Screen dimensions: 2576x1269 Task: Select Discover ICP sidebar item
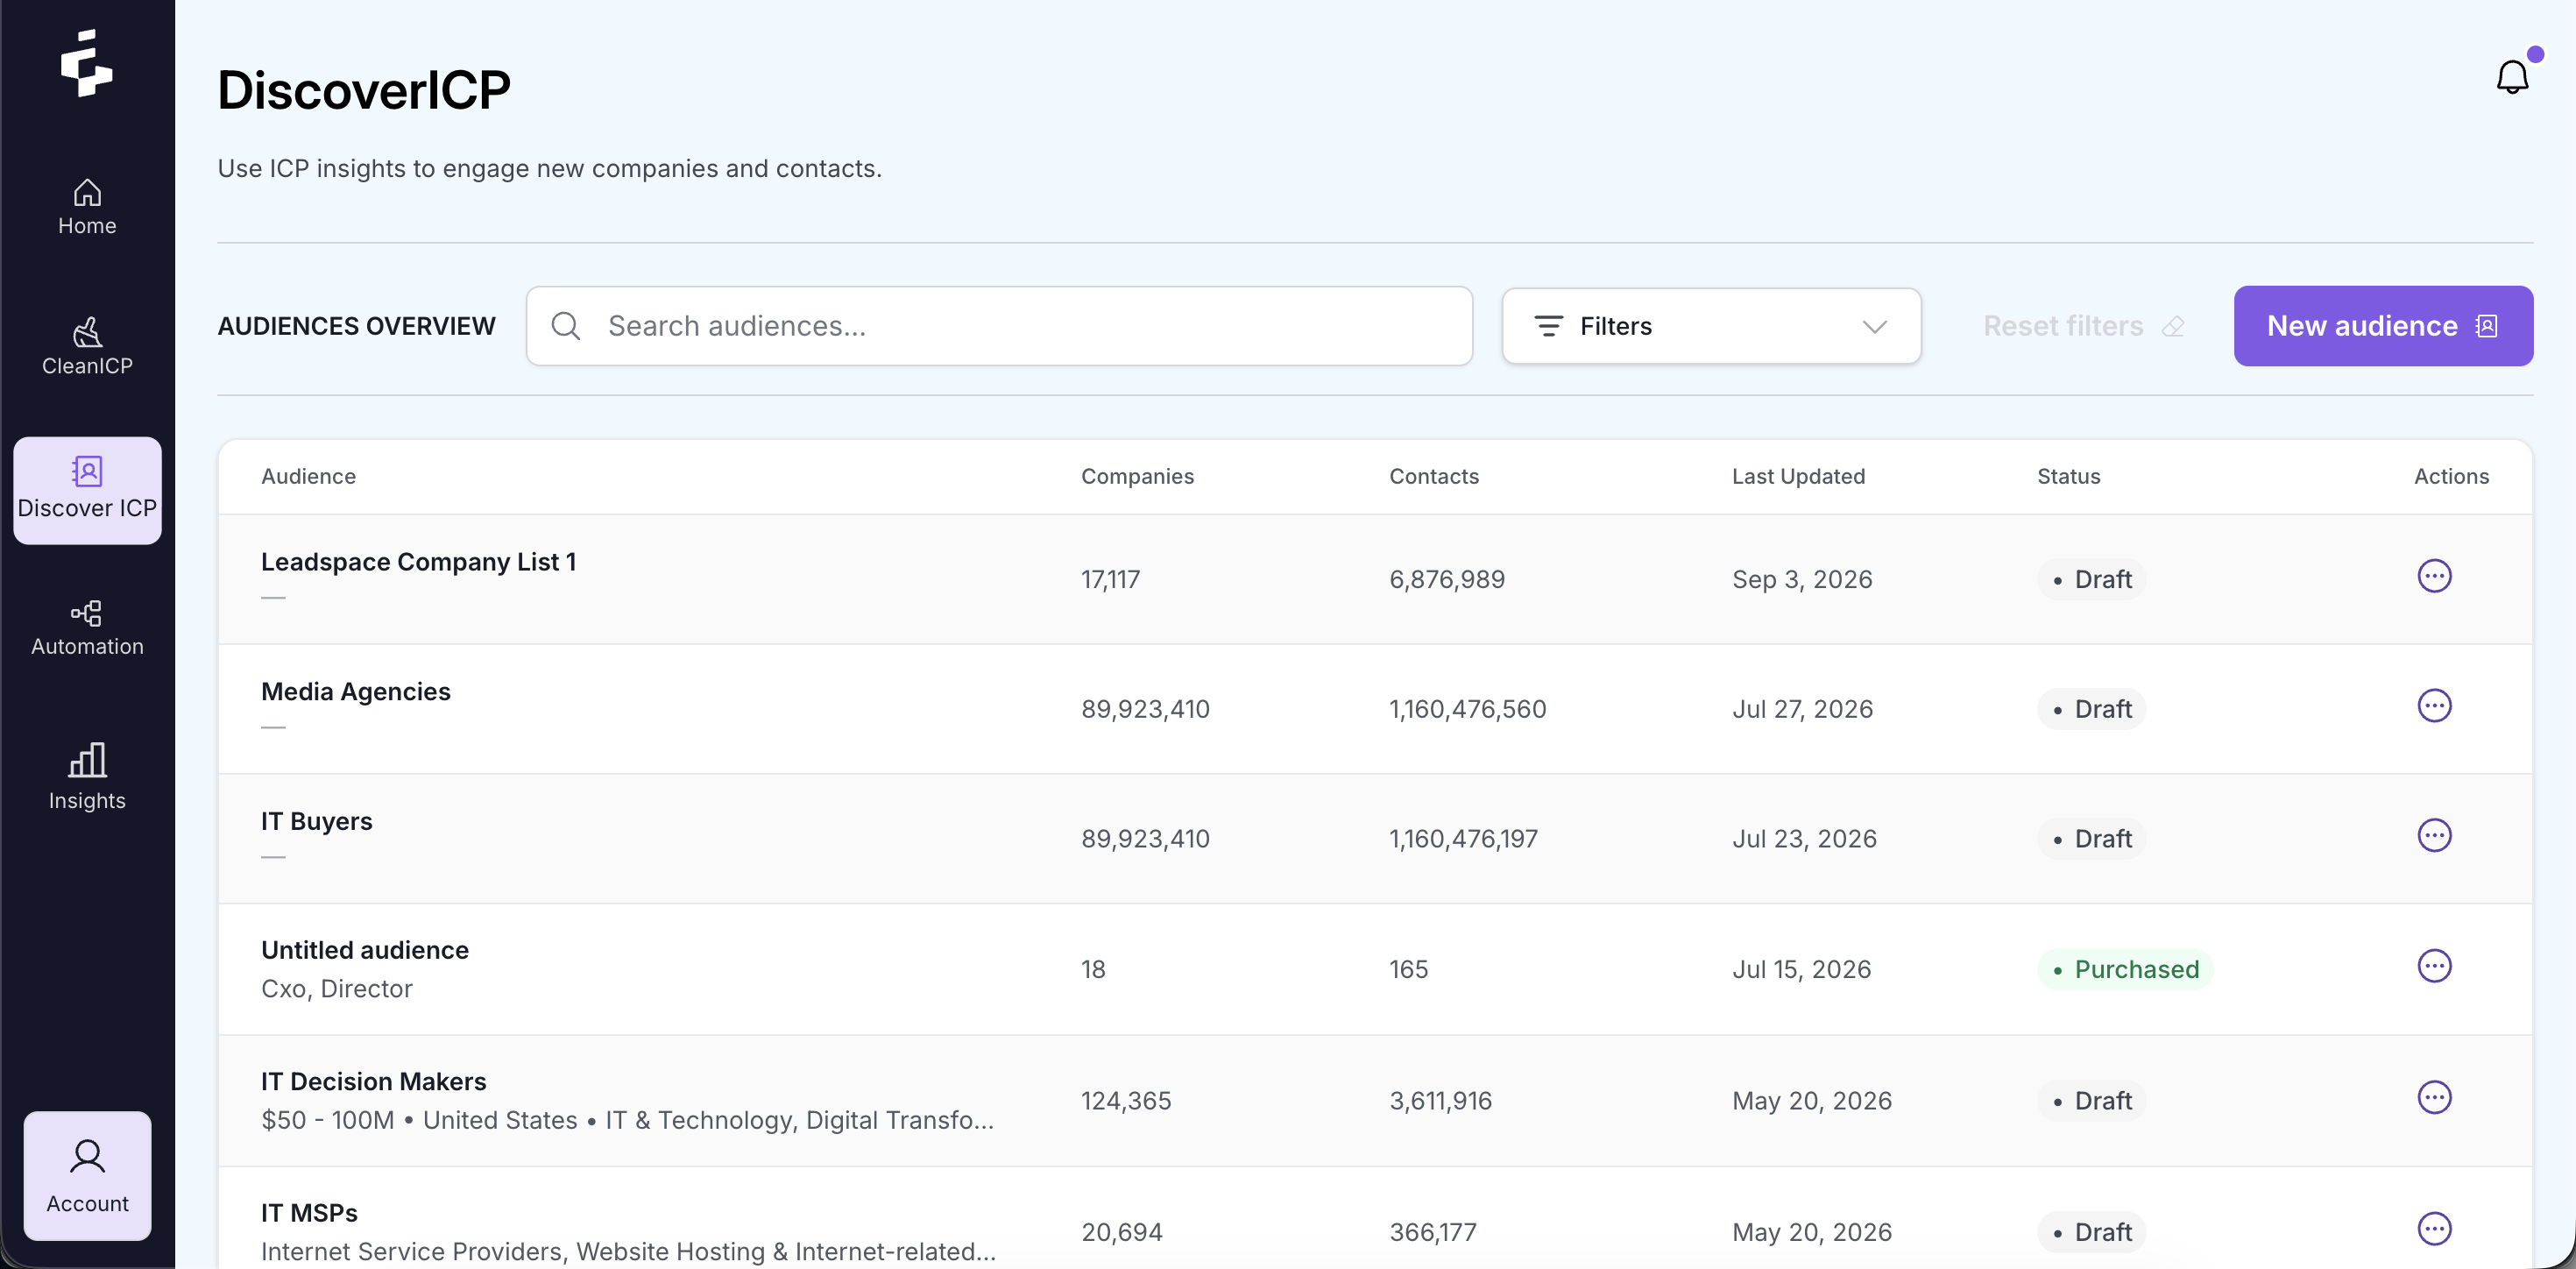pos(87,490)
